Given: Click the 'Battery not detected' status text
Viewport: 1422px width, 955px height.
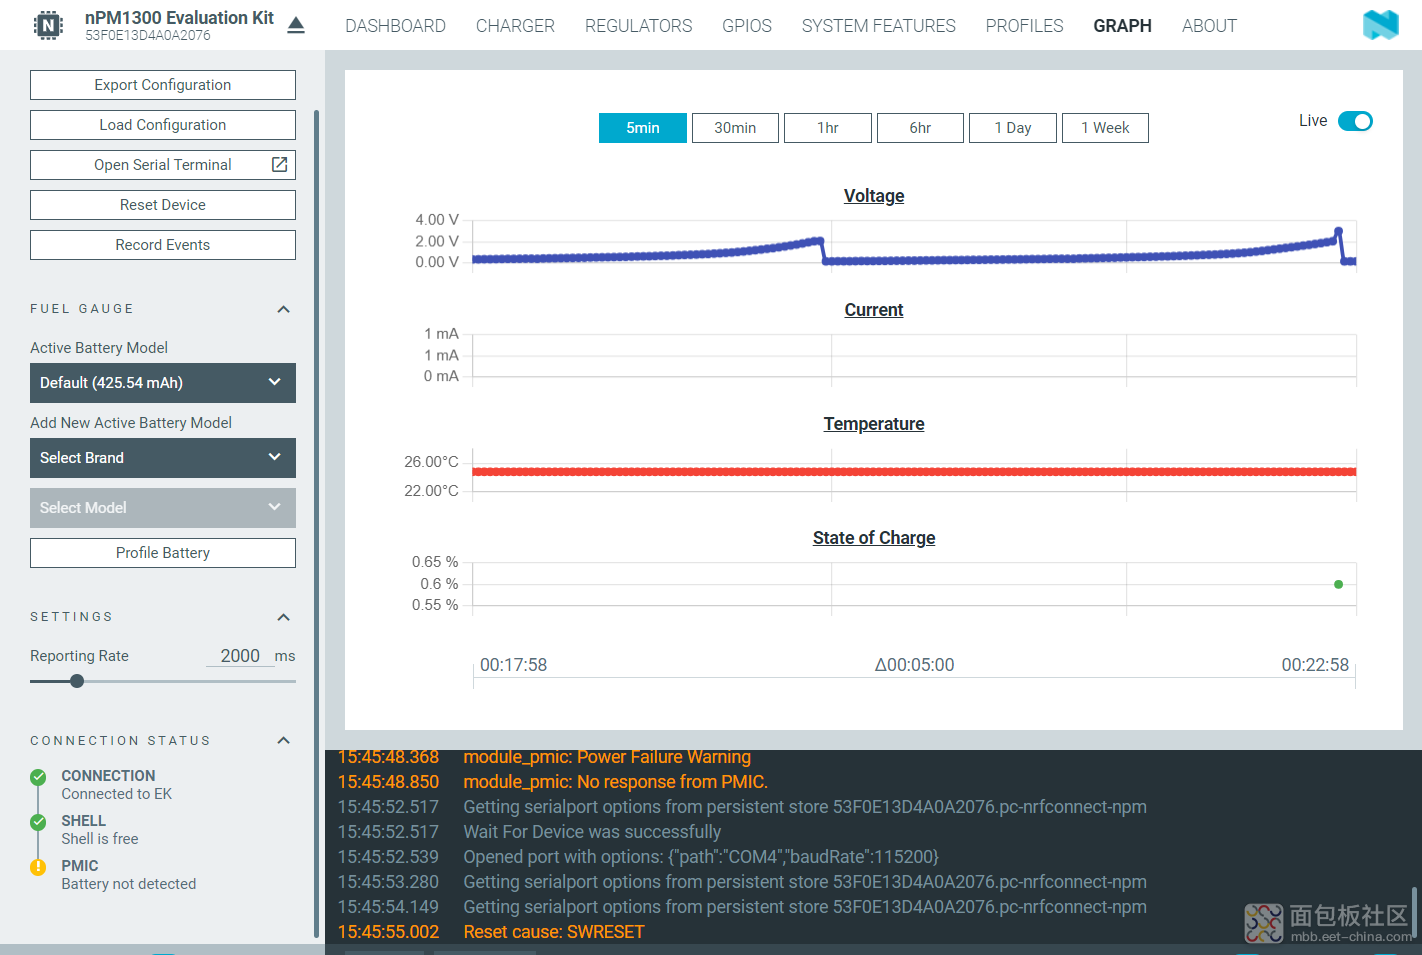Looking at the screenshot, I should click(129, 884).
